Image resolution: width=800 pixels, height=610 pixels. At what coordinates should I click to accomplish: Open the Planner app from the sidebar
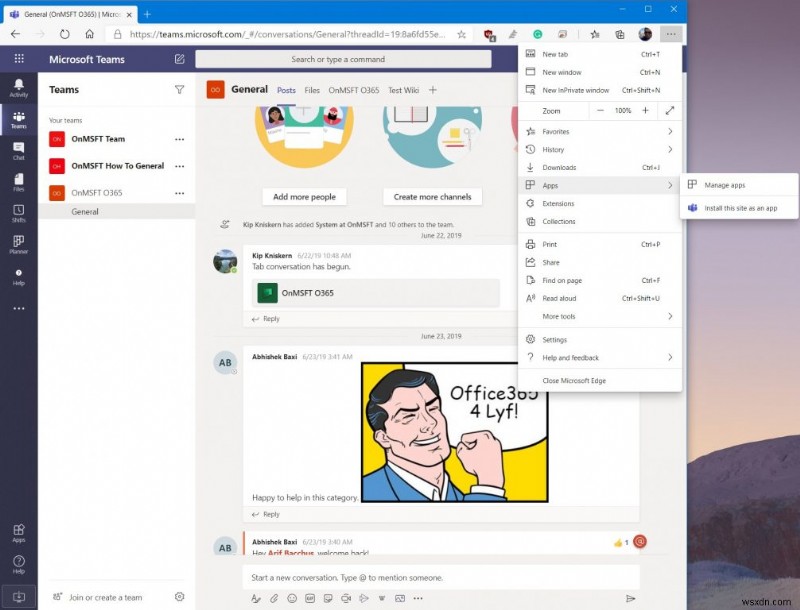tap(18, 245)
